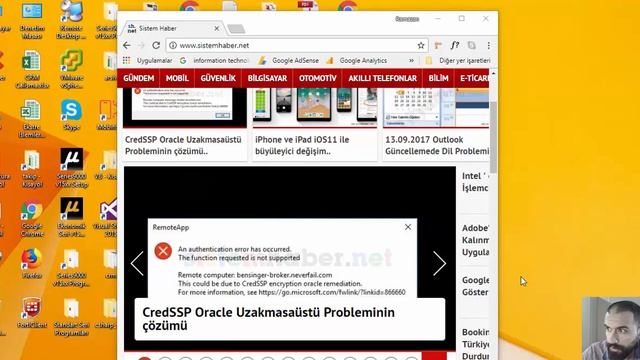Open the Firefox desktop shortcut
The image size is (640, 360).
pos(32,263)
